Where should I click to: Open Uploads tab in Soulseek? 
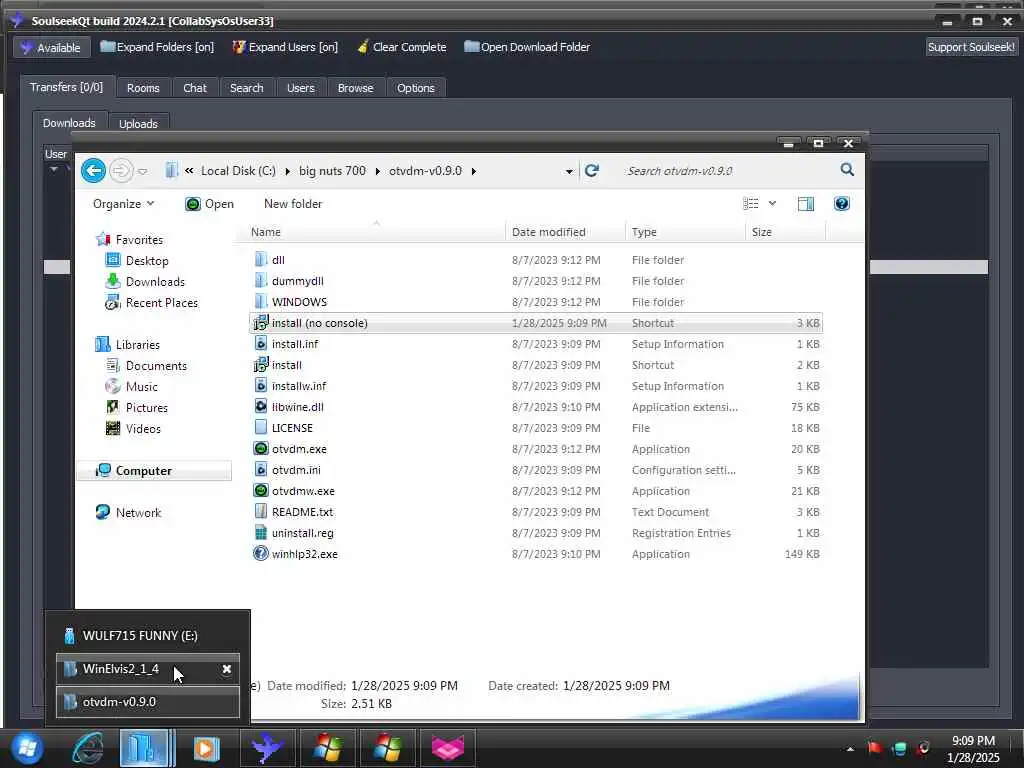[x=138, y=123]
